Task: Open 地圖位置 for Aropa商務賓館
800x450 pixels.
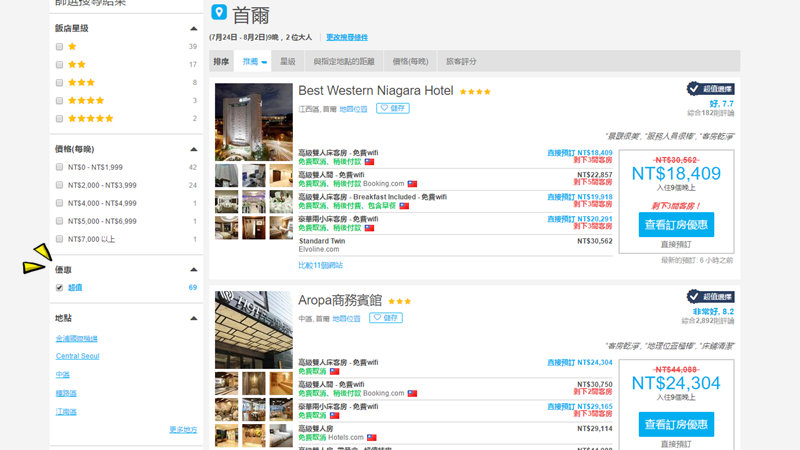Action: [x=346, y=318]
